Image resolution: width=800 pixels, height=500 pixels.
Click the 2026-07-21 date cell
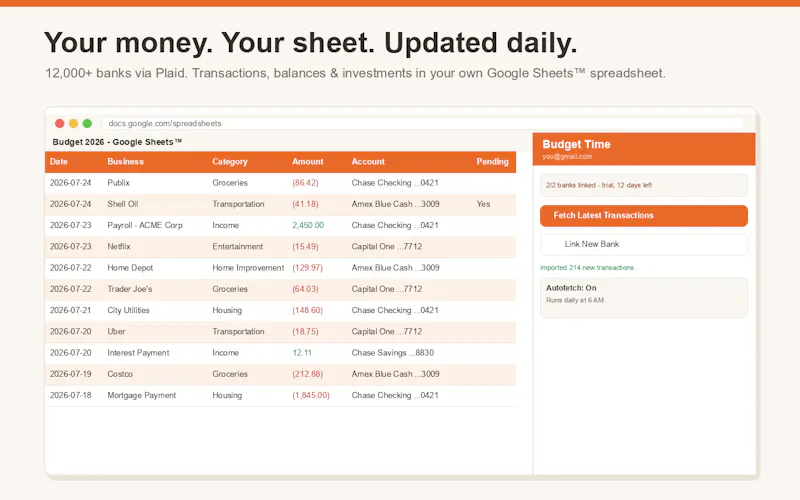pos(70,310)
